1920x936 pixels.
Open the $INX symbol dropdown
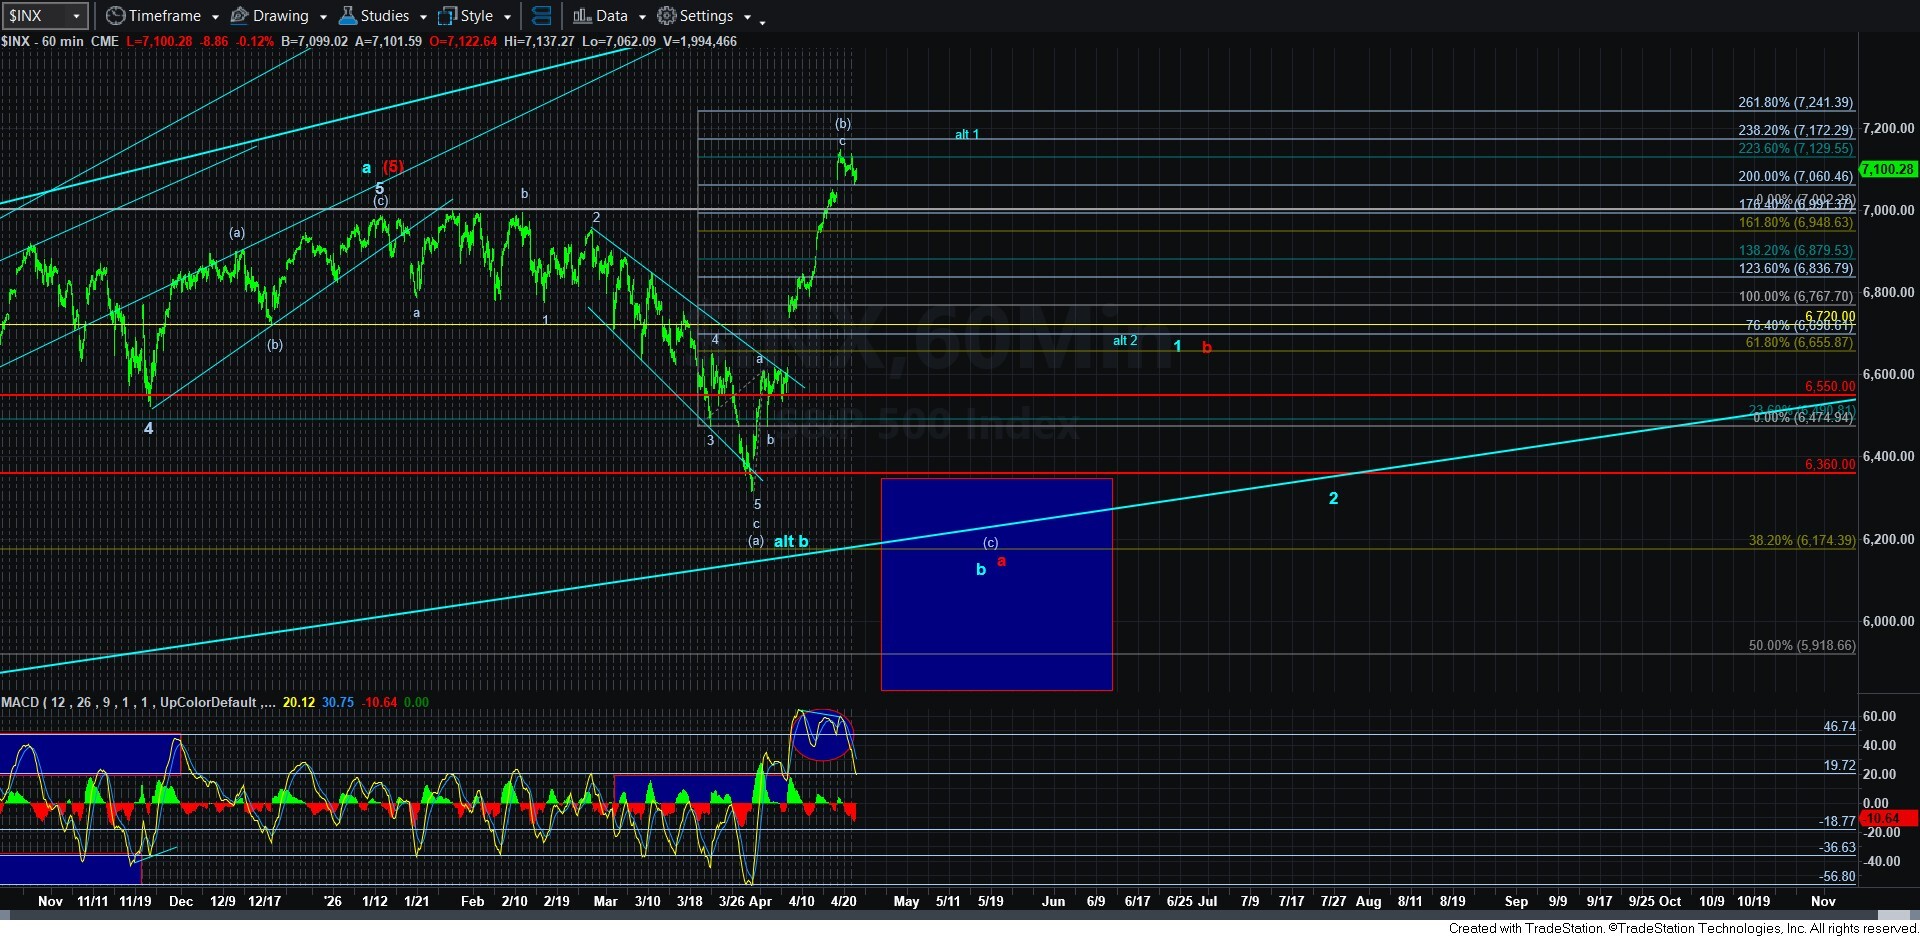coord(76,16)
